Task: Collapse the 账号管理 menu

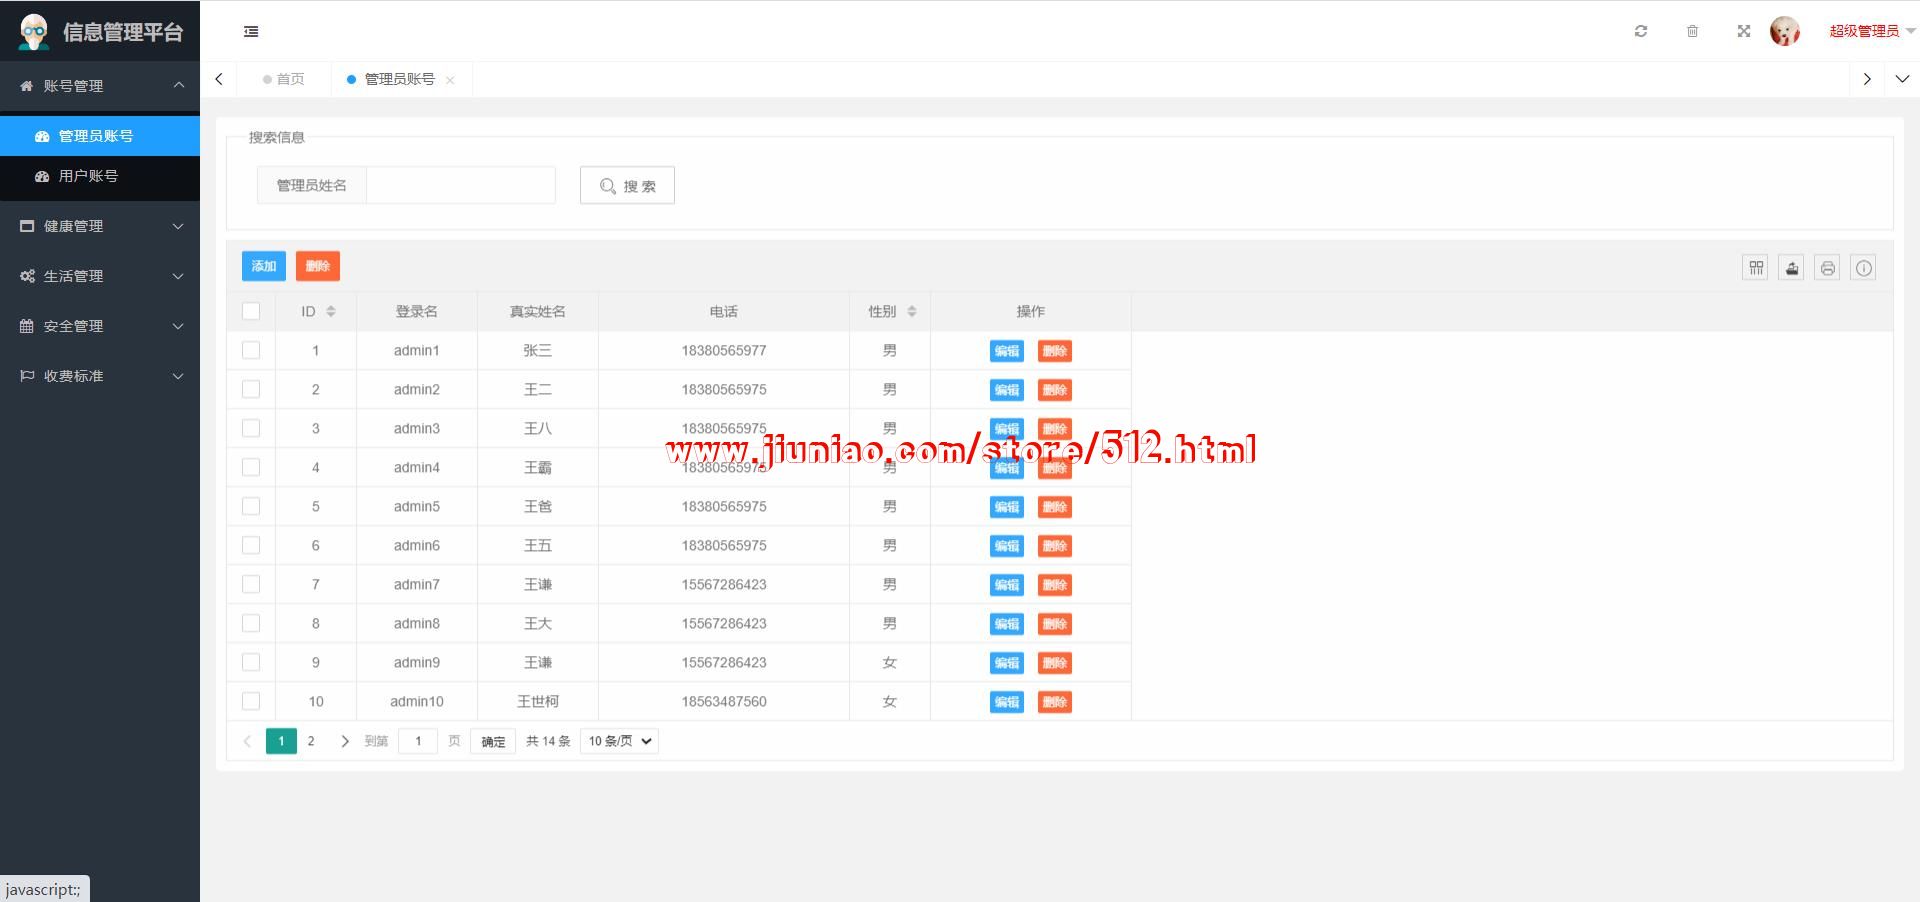Action: [100, 86]
